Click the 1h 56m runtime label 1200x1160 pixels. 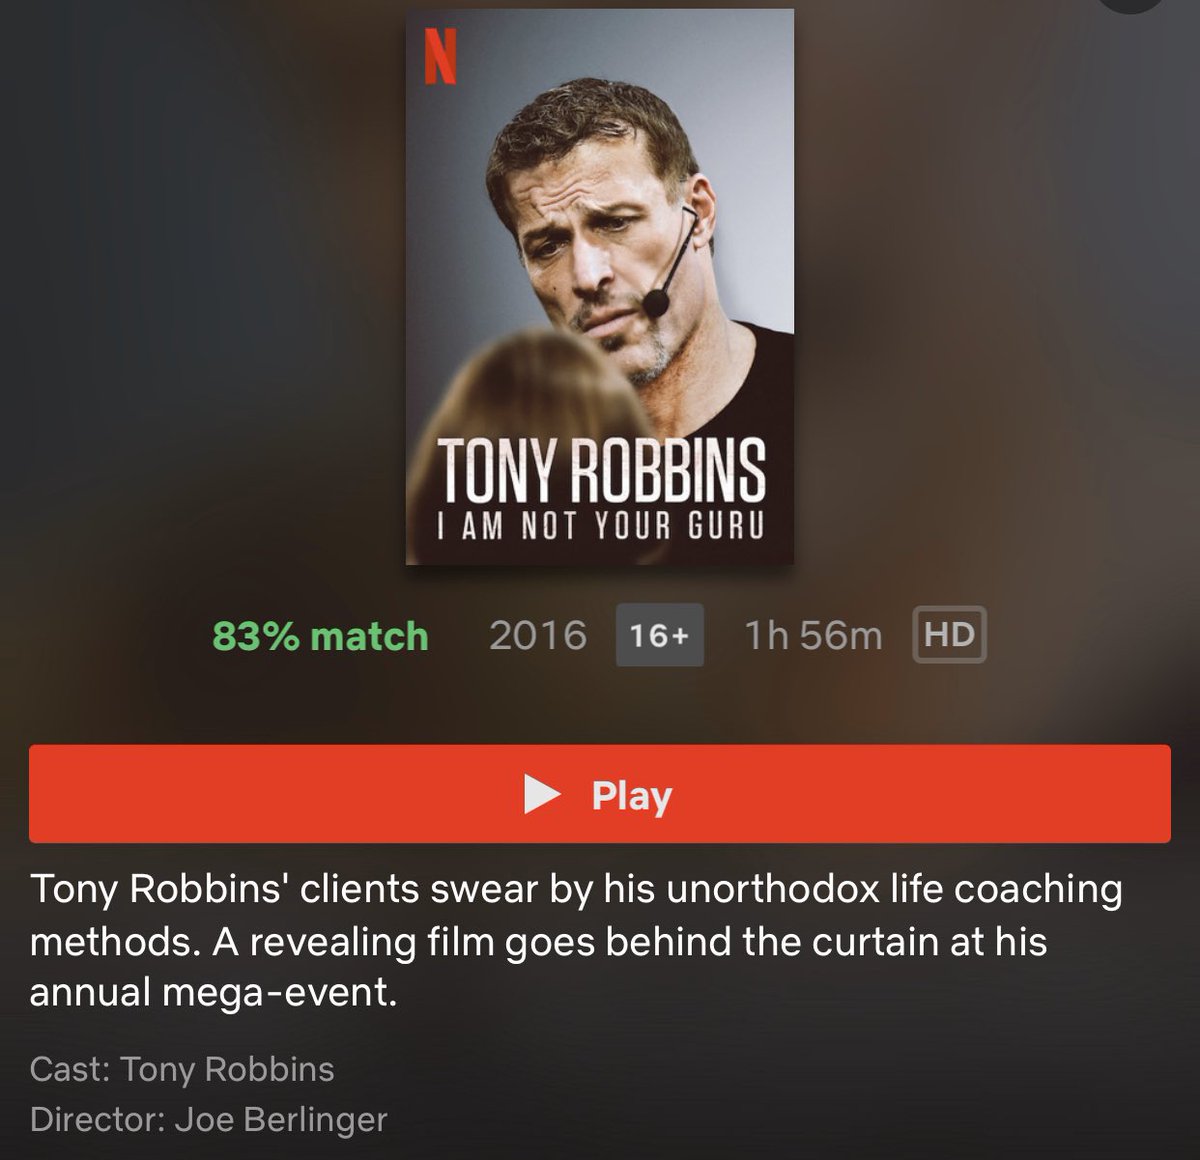coord(814,635)
